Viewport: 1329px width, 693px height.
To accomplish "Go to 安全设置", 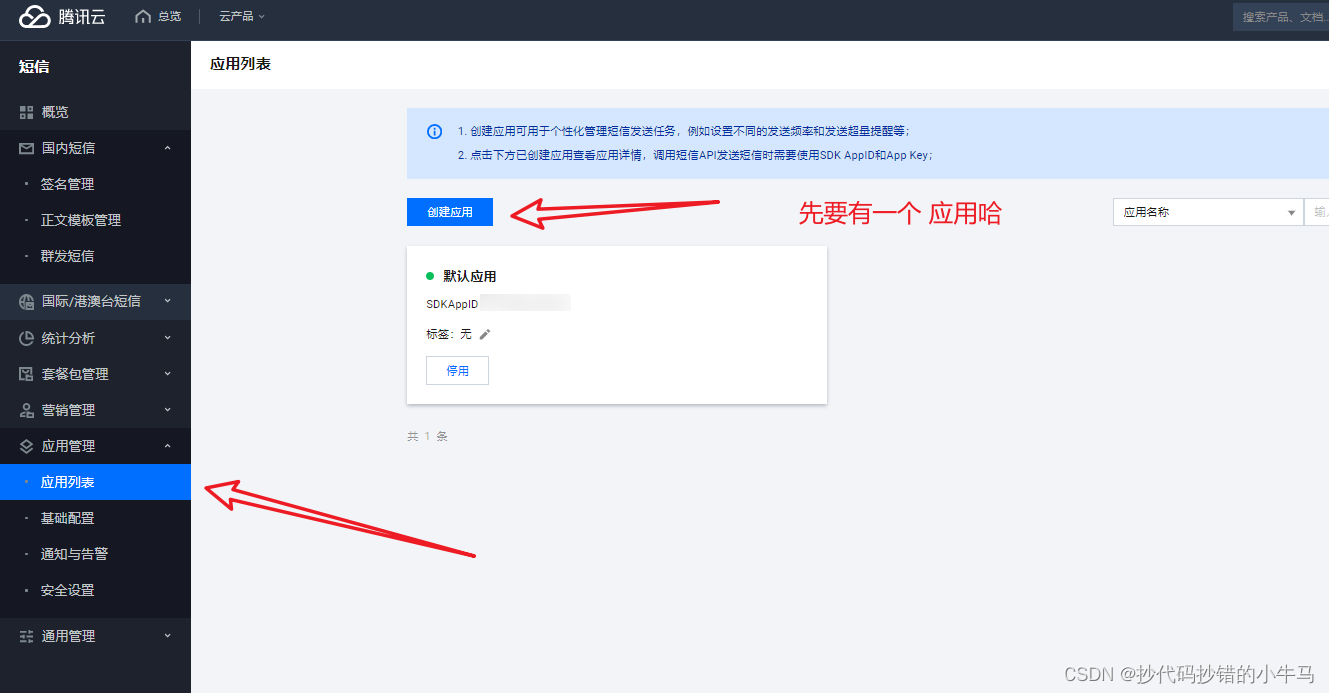I will pos(67,590).
